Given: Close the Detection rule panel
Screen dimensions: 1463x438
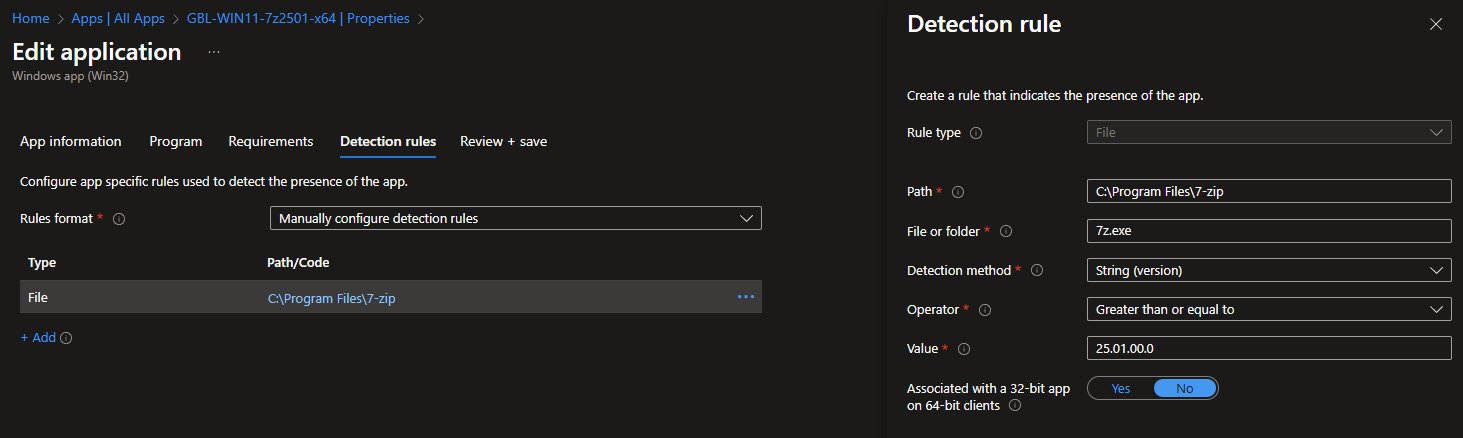Looking at the screenshot, I should tap(1436, 25).
